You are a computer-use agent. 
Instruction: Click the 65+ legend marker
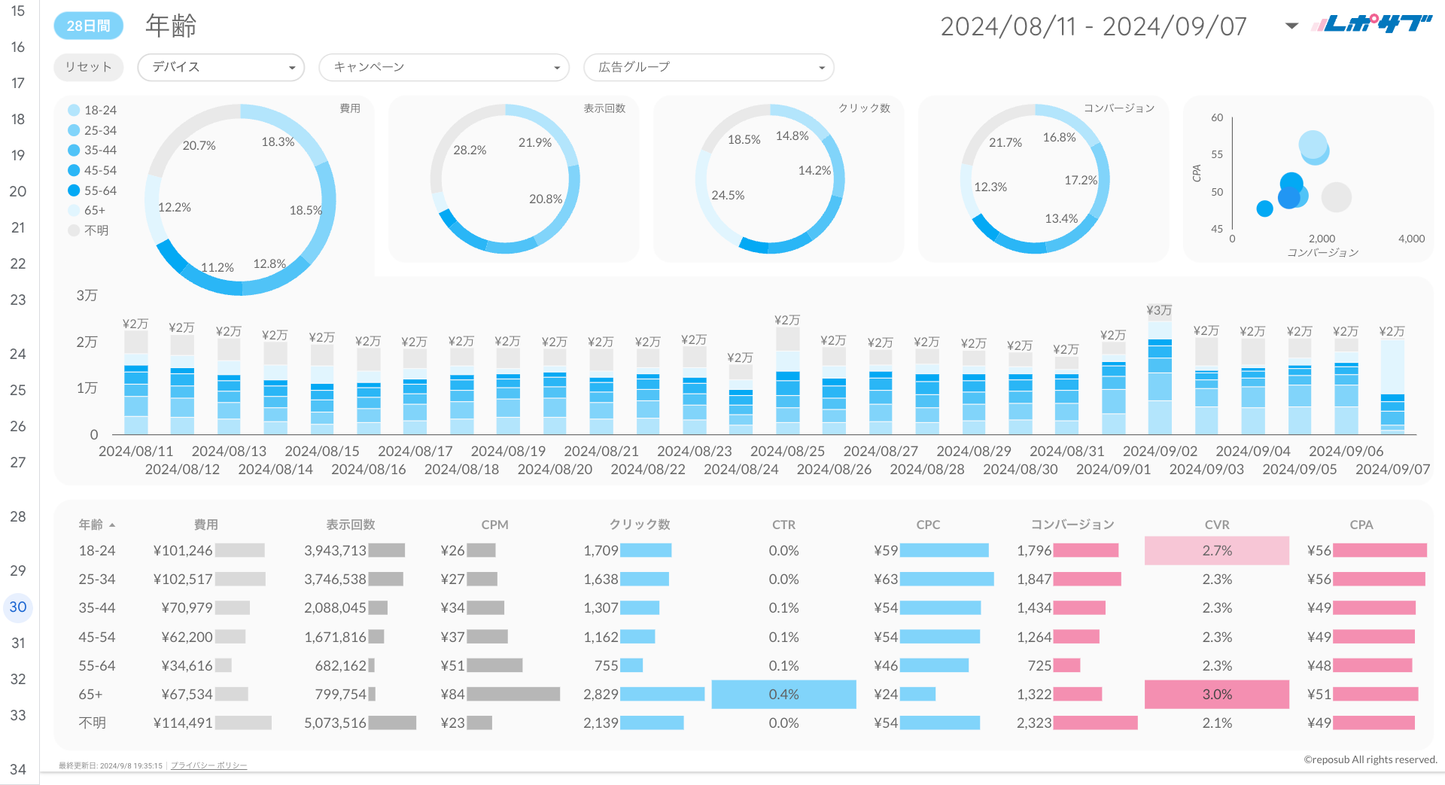click(x=74, y=211)
